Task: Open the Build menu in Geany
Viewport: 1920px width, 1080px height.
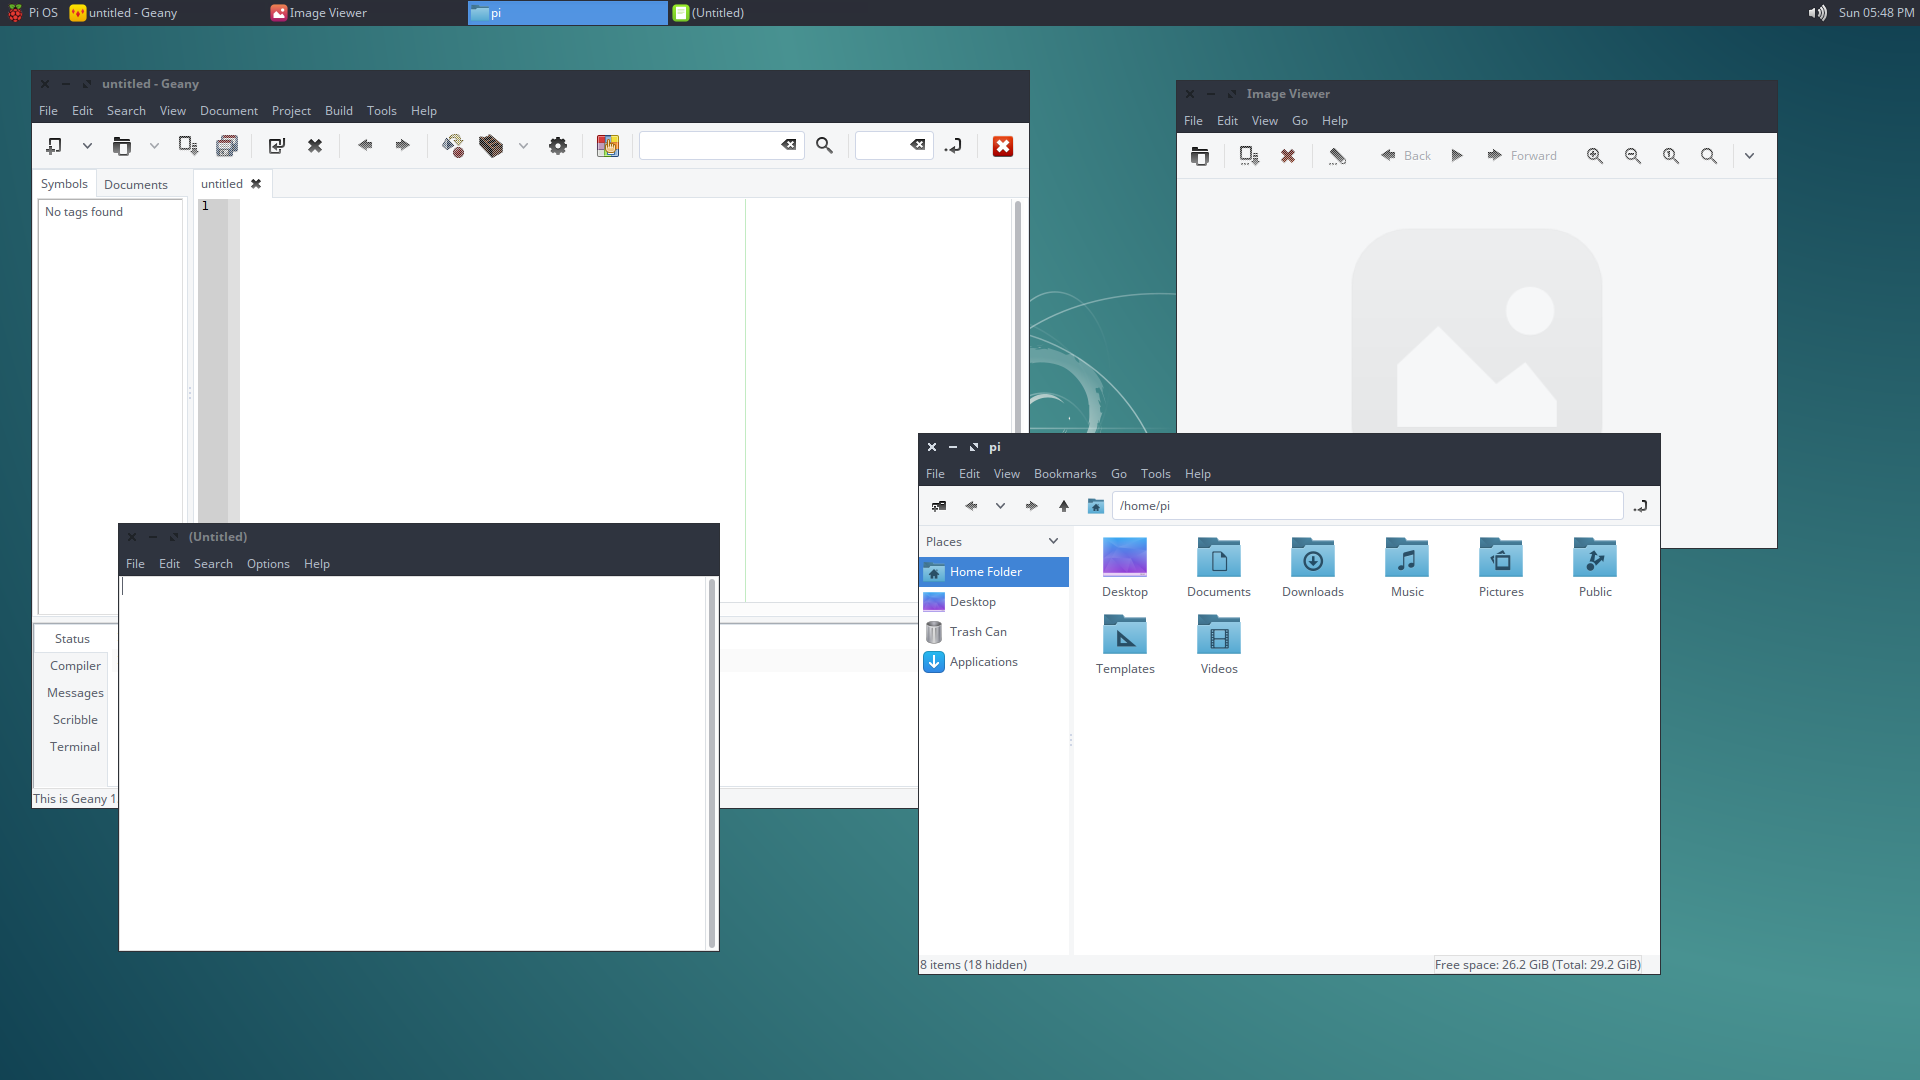Action: coord(339,111)
